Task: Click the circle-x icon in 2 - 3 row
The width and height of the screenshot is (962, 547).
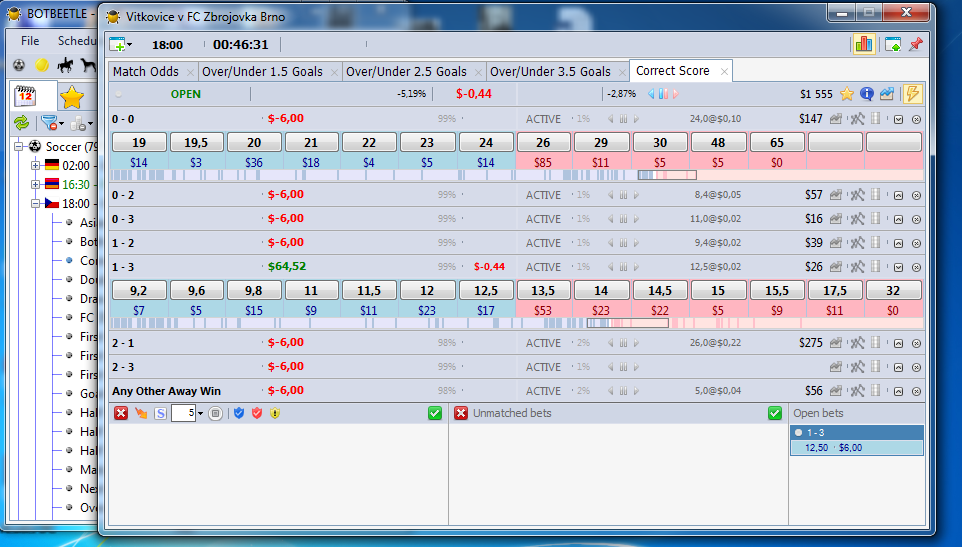Action: pyautogui.click(x=916, y=367)
